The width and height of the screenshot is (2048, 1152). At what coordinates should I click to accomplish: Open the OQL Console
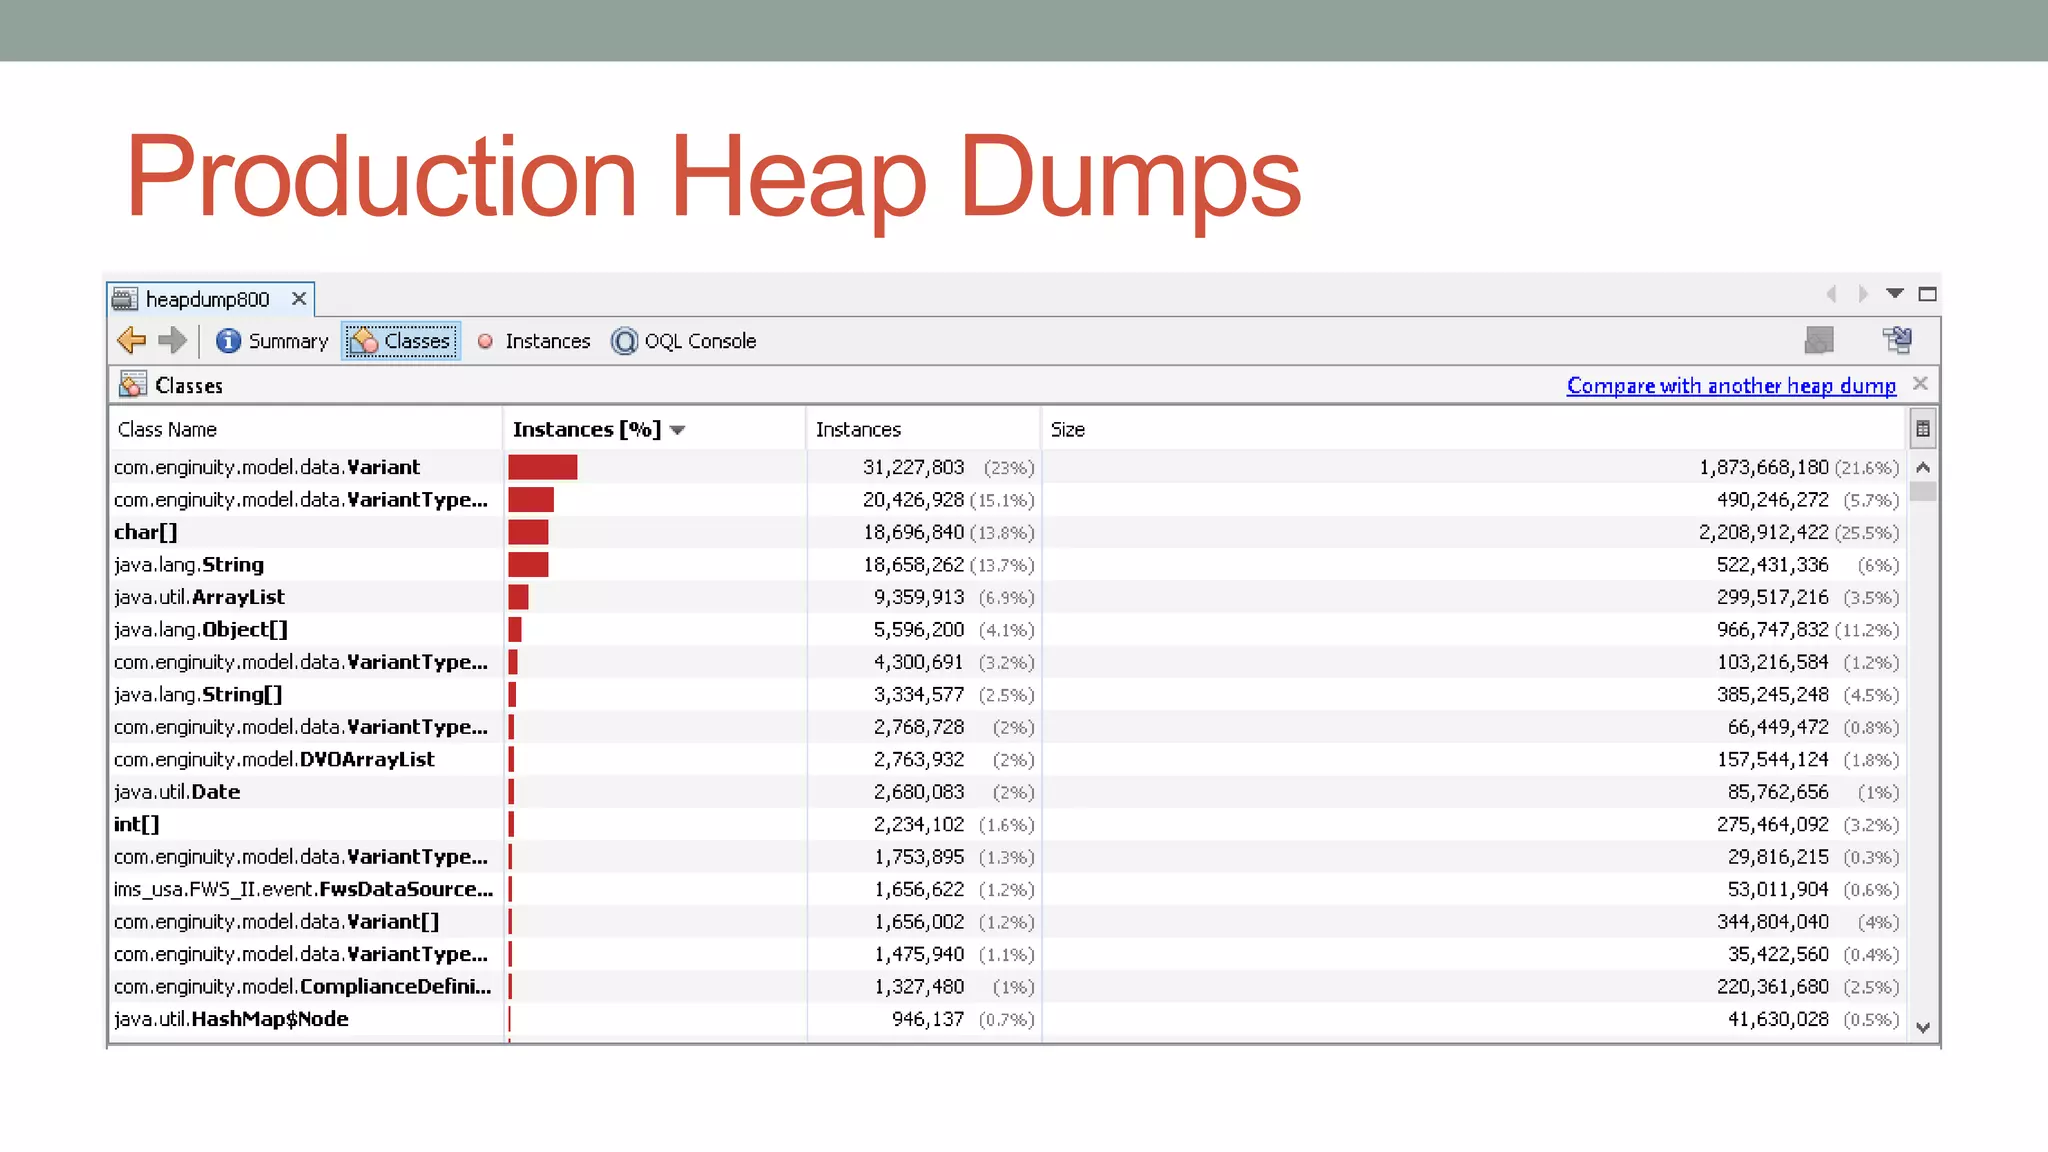685,341
